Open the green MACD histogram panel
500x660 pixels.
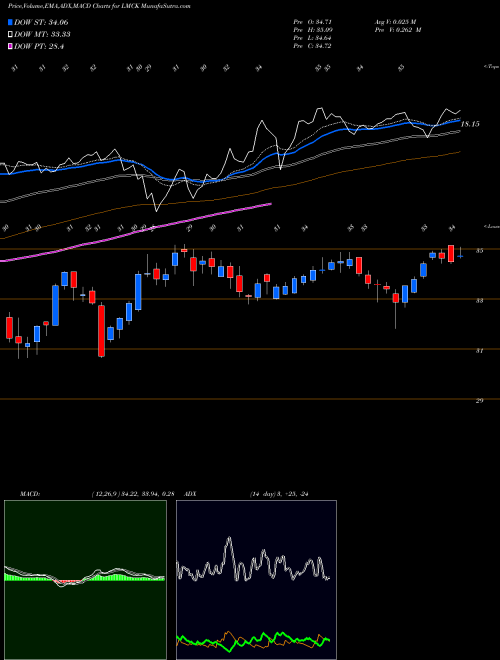tap(85, 580)
